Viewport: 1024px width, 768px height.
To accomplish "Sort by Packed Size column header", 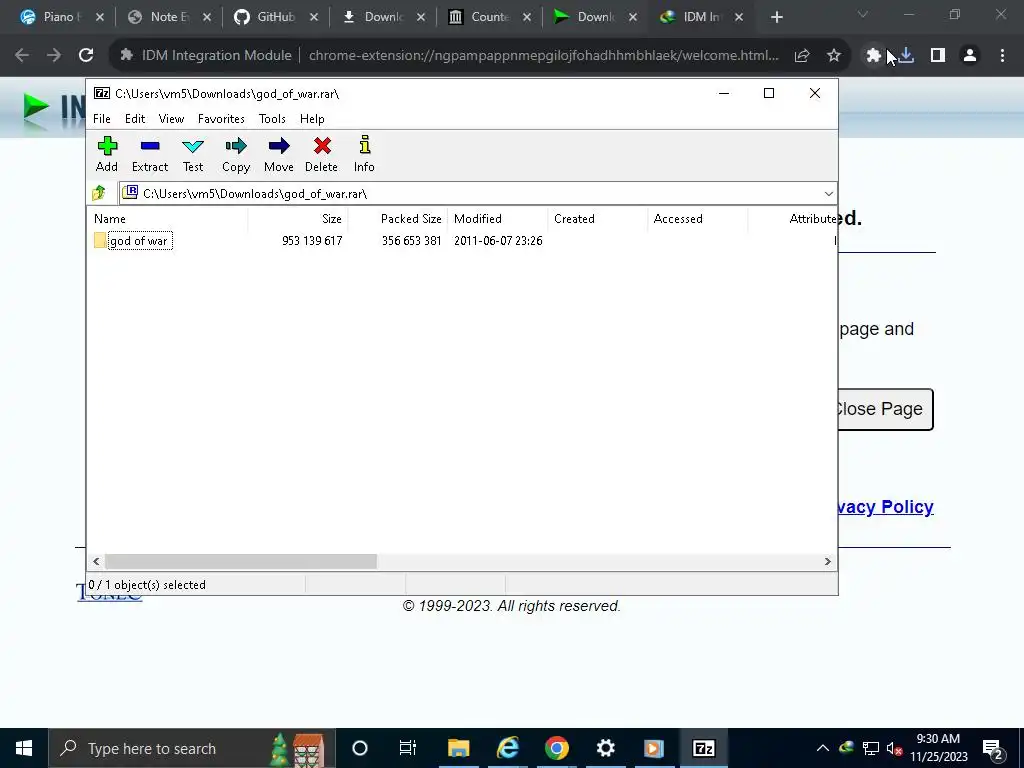I will (x=397, y=219).
